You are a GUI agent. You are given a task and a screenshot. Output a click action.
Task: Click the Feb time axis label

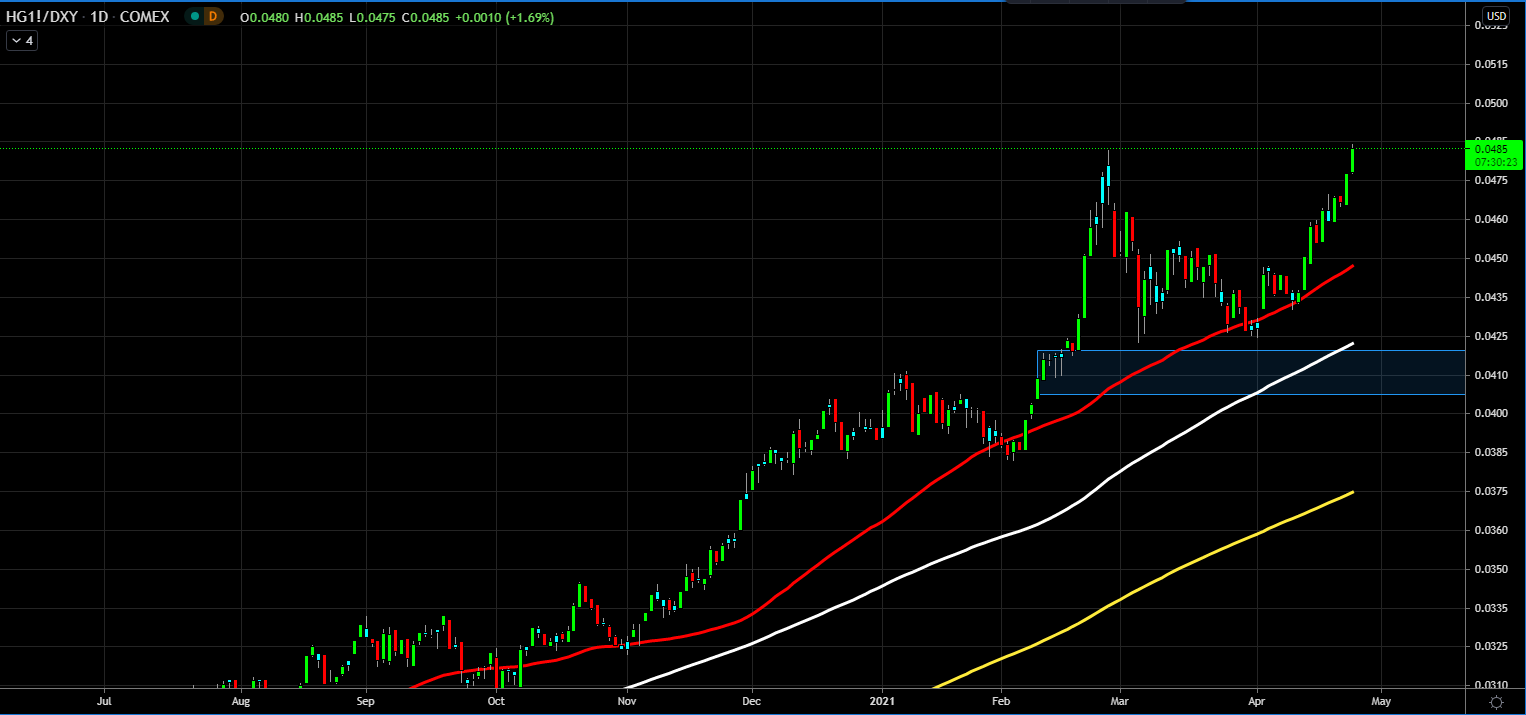[x=1001, y=702]
